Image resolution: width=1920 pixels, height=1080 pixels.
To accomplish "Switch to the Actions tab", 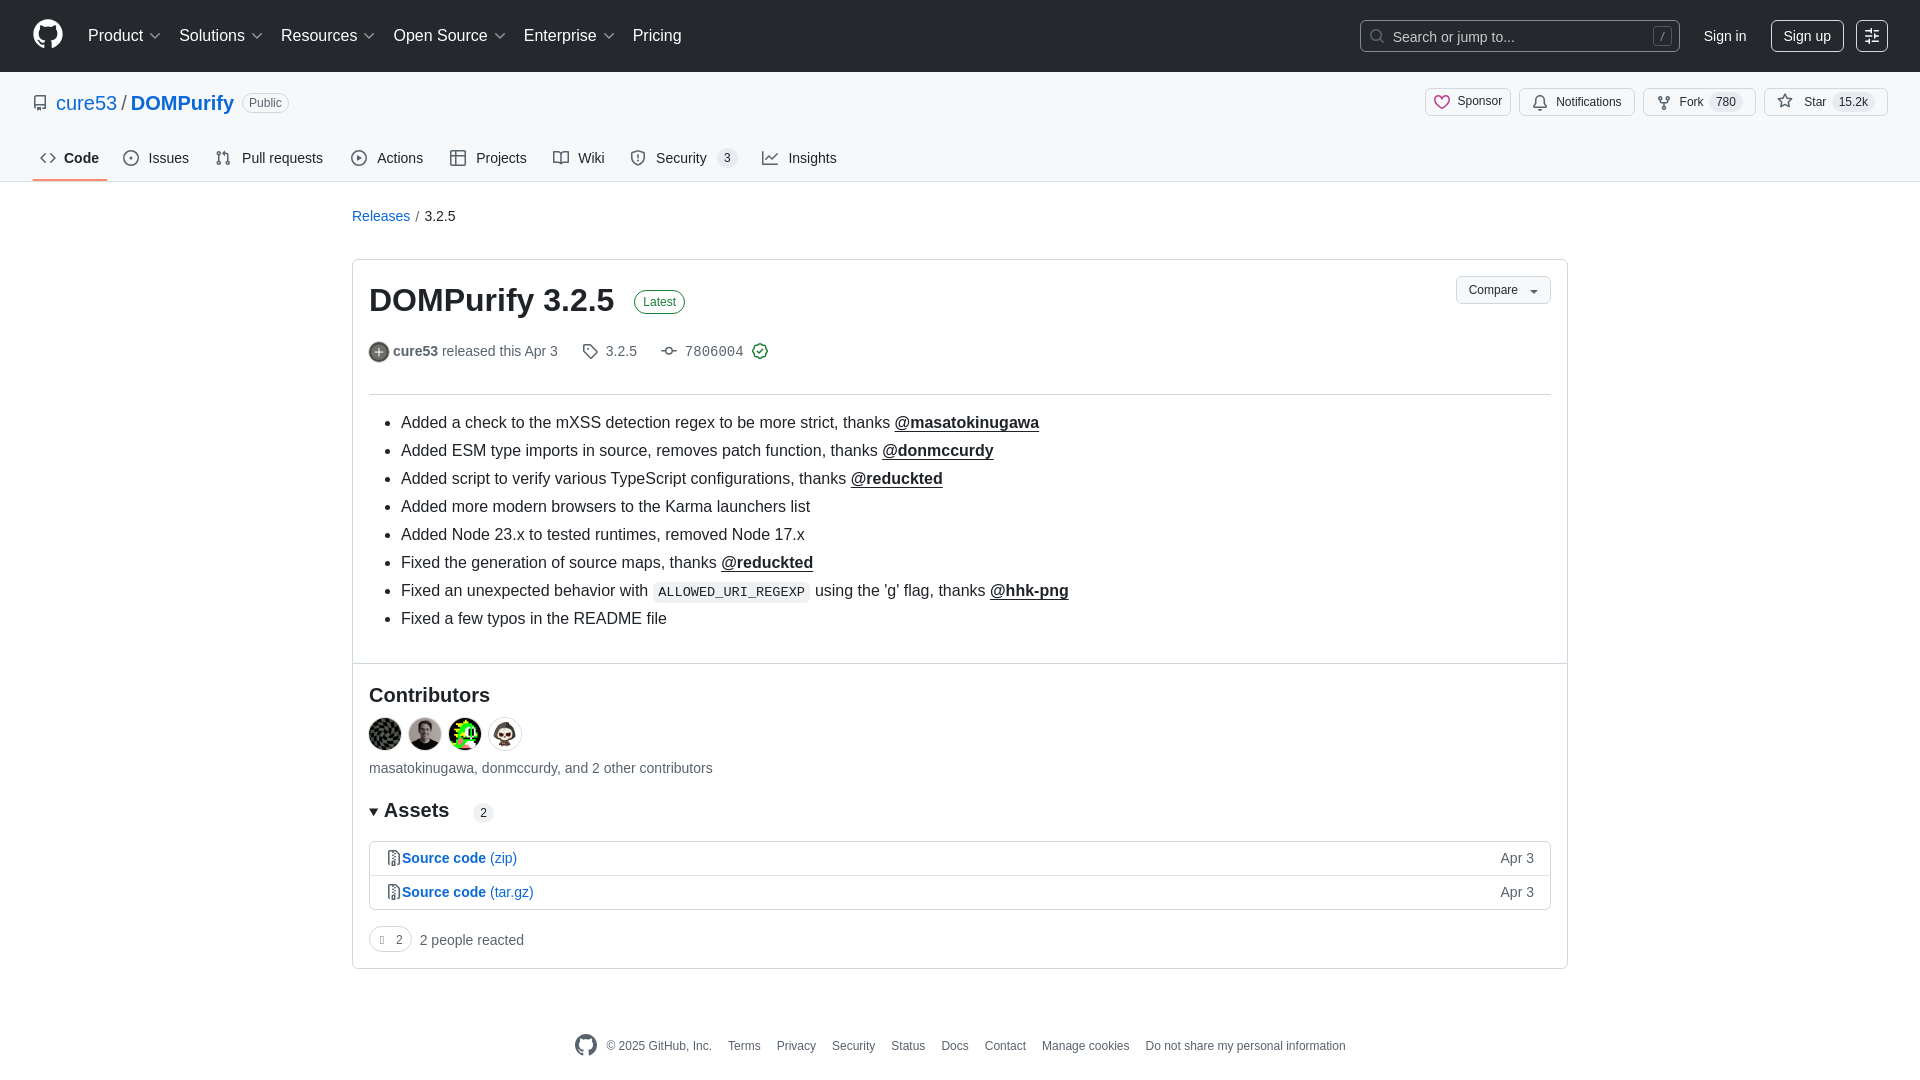I will 387,158.
